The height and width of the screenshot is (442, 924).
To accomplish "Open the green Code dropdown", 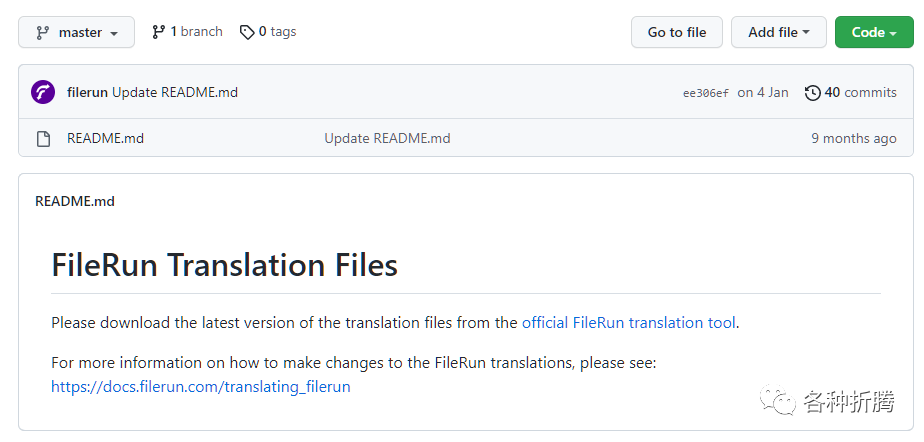I will tap(873, 32).
